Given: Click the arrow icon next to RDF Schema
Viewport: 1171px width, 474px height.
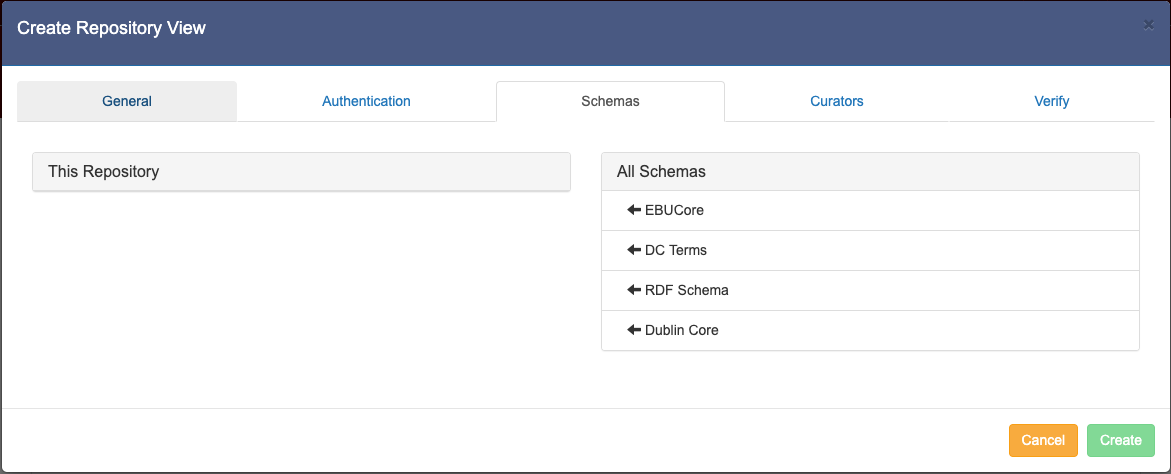Looking at the screenshot, I should (633, 290).
